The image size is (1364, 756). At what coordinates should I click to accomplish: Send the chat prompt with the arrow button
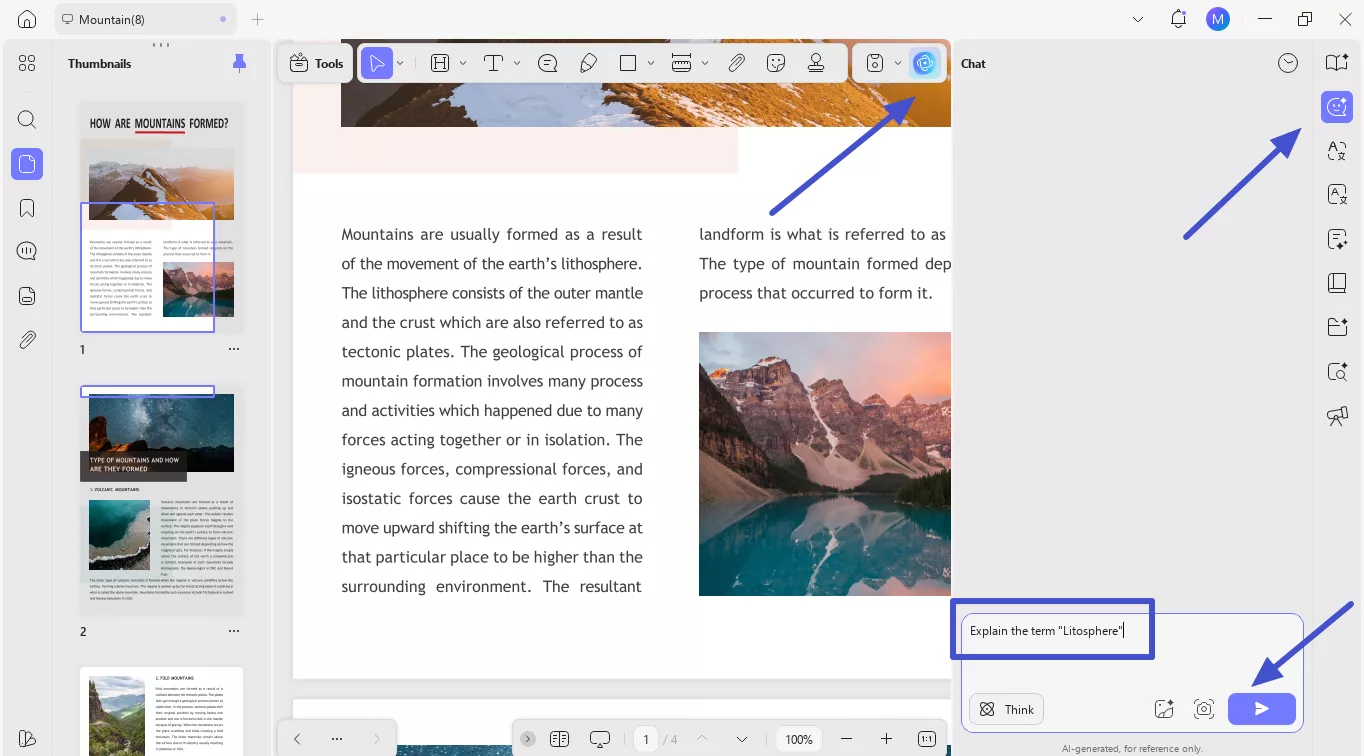1261,708
